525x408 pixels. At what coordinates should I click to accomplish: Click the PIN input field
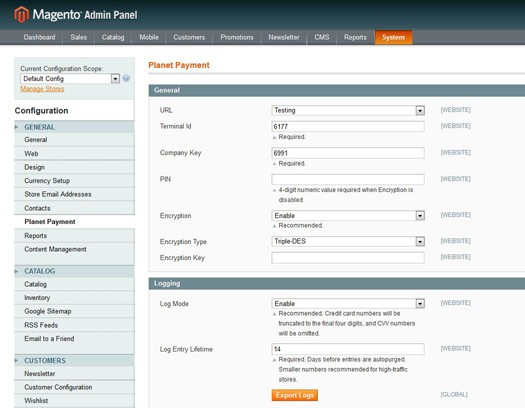(348, 179)
